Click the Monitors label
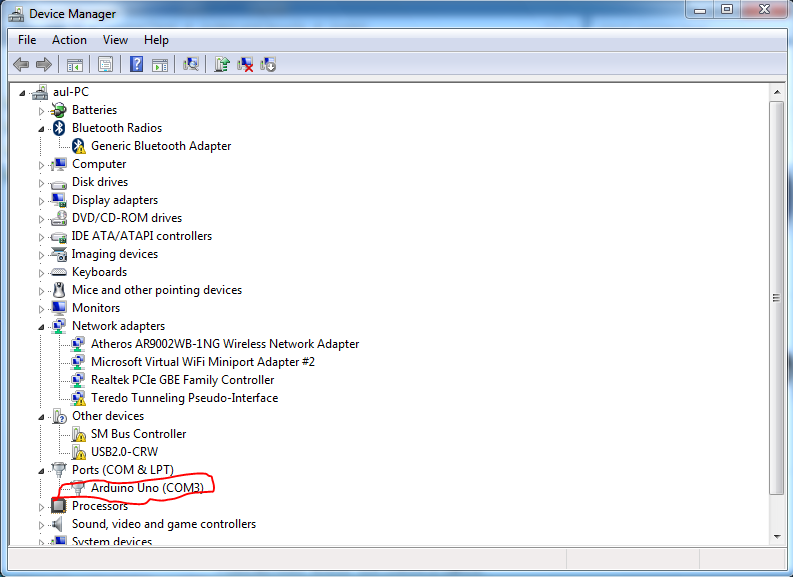793x577 pixels. pyautogui.click(x=96, y=308)
